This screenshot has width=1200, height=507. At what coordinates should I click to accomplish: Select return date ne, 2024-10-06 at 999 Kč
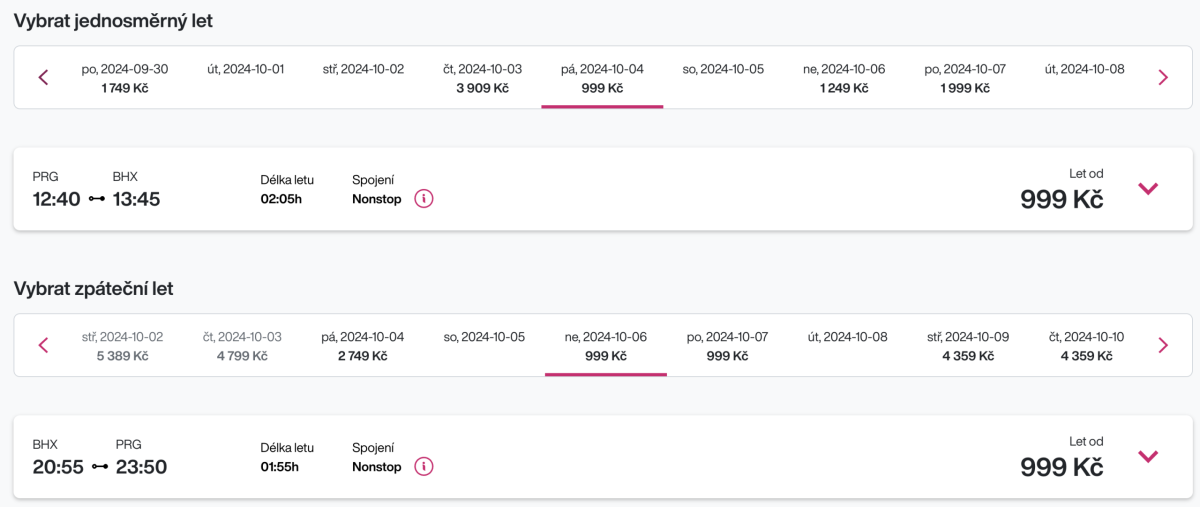(x=605, y=346)
